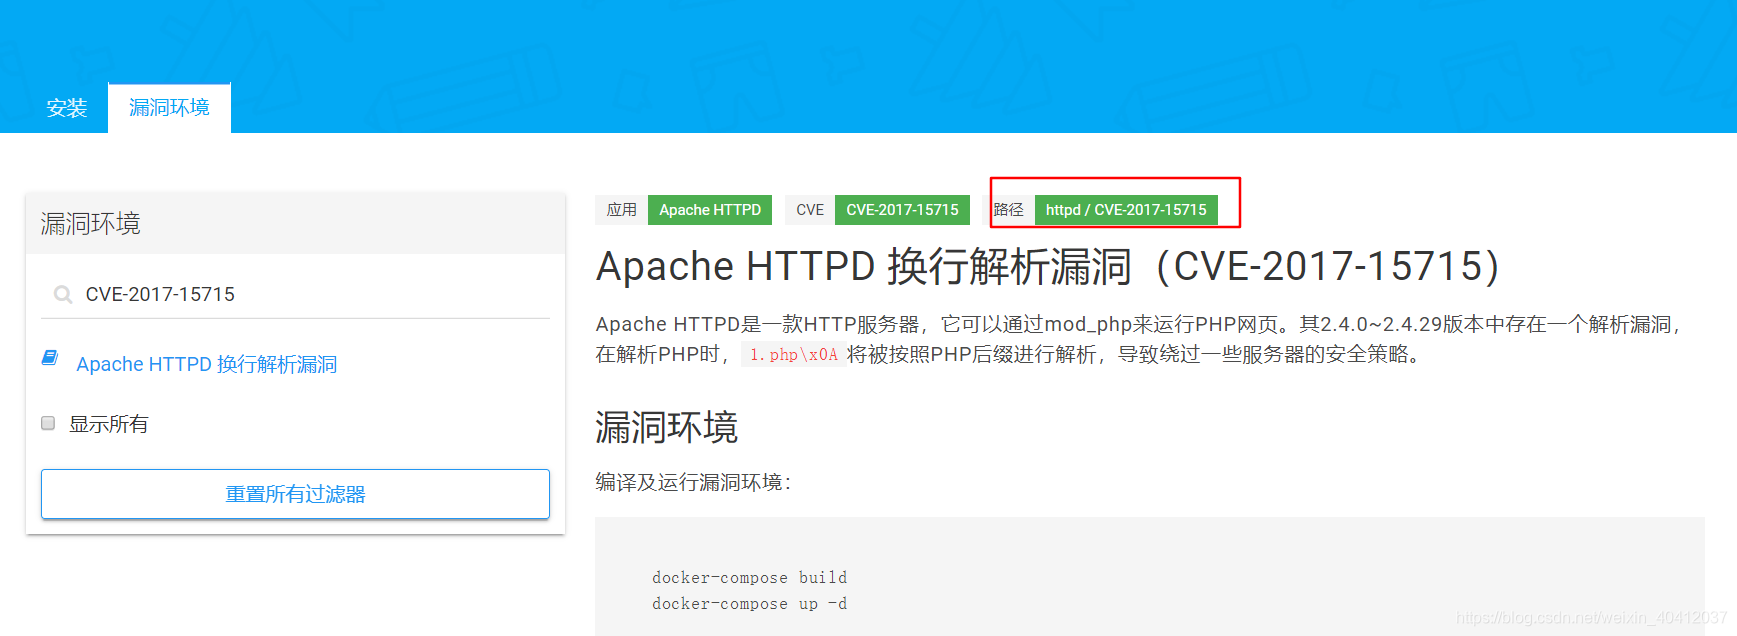
Task: Click the book icon beside Apache HTTPD result
Action: (50, 358)
